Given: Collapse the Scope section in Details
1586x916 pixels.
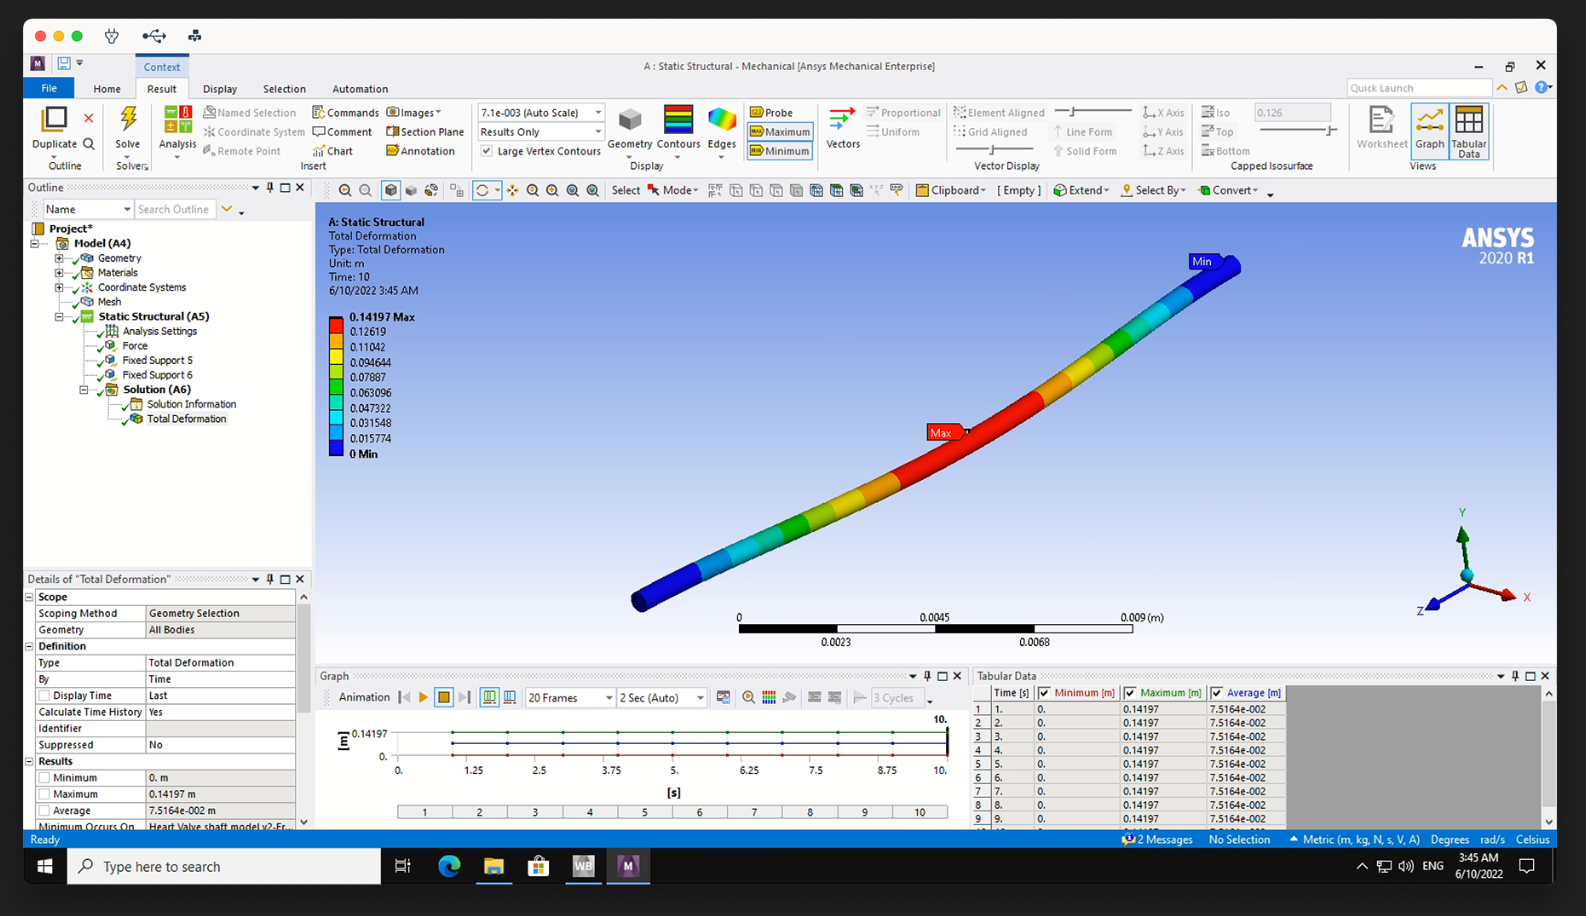Looking at the screenshot, I should 29,597.
